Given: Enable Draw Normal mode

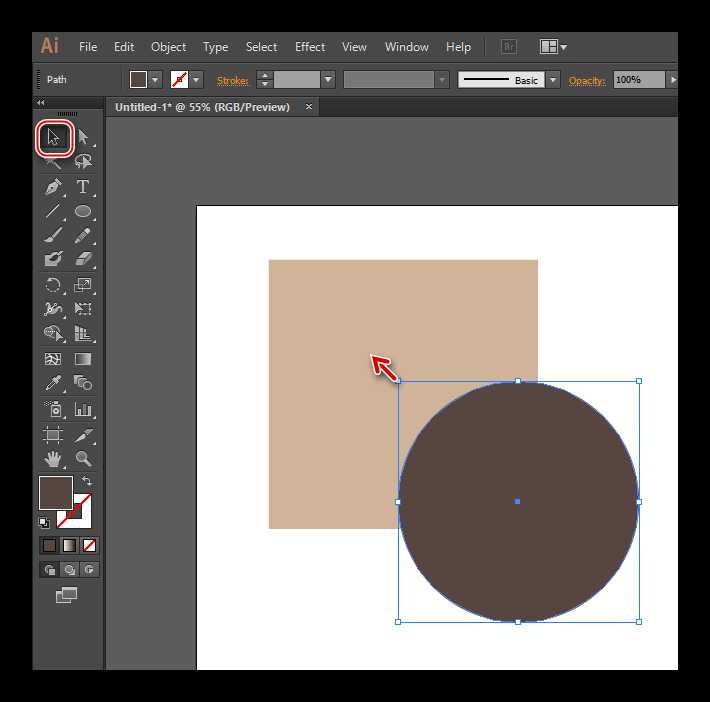Looking at the screenshot, I should pos(49,569).
